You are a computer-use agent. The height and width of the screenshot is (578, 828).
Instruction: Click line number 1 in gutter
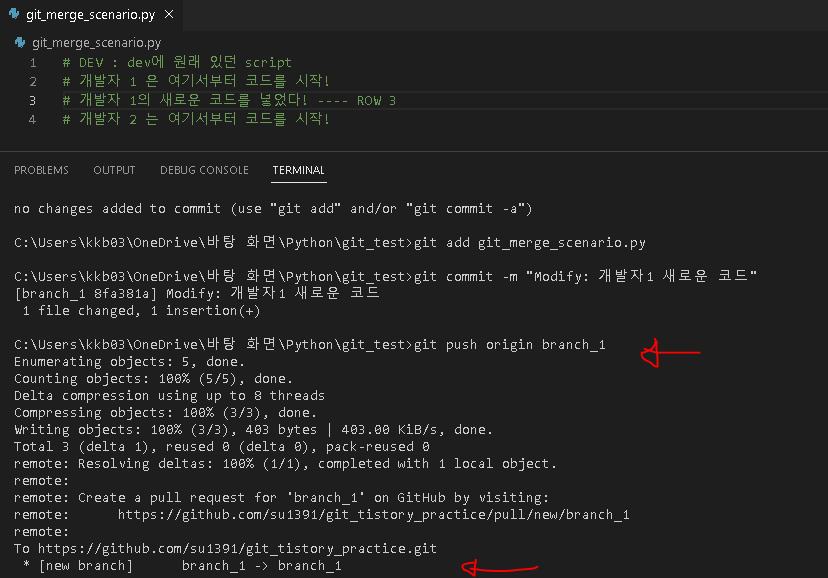point(33,63)
